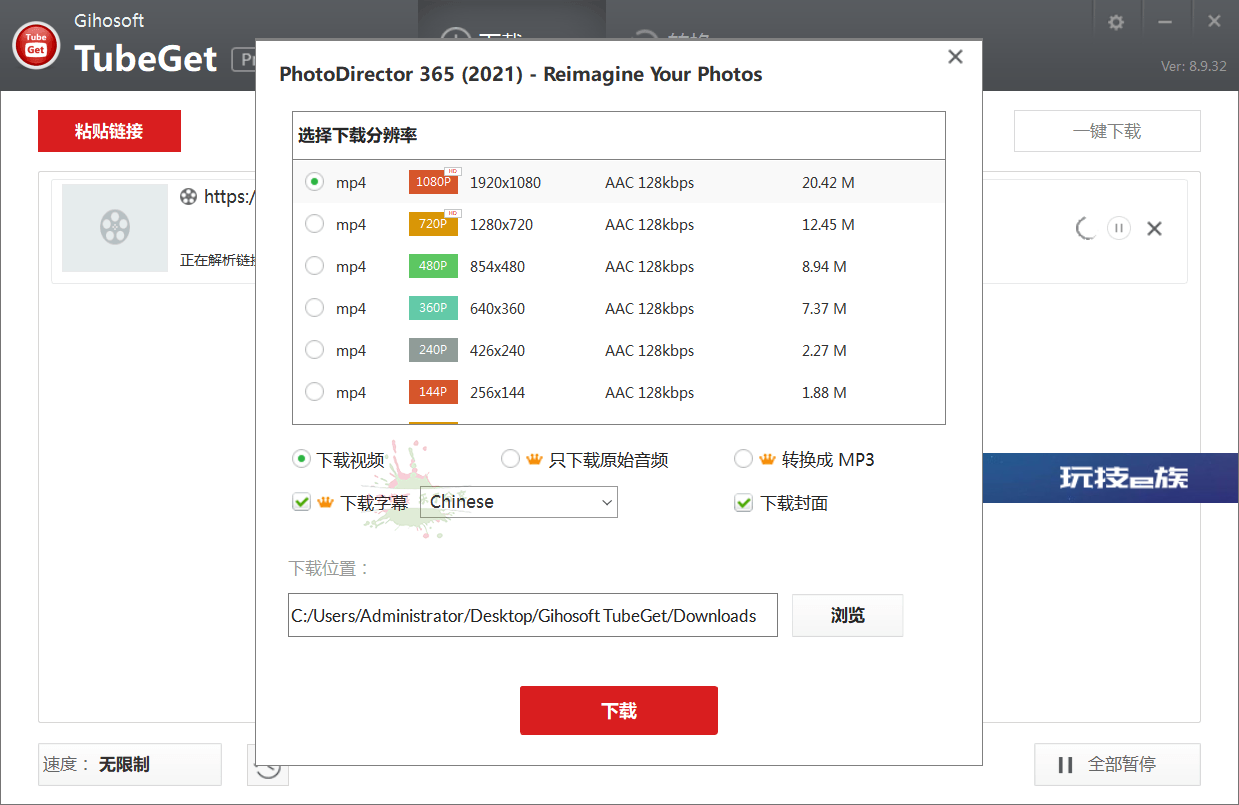Click the 一键下载 button

pyautogui.click(x=1107, y=131)
